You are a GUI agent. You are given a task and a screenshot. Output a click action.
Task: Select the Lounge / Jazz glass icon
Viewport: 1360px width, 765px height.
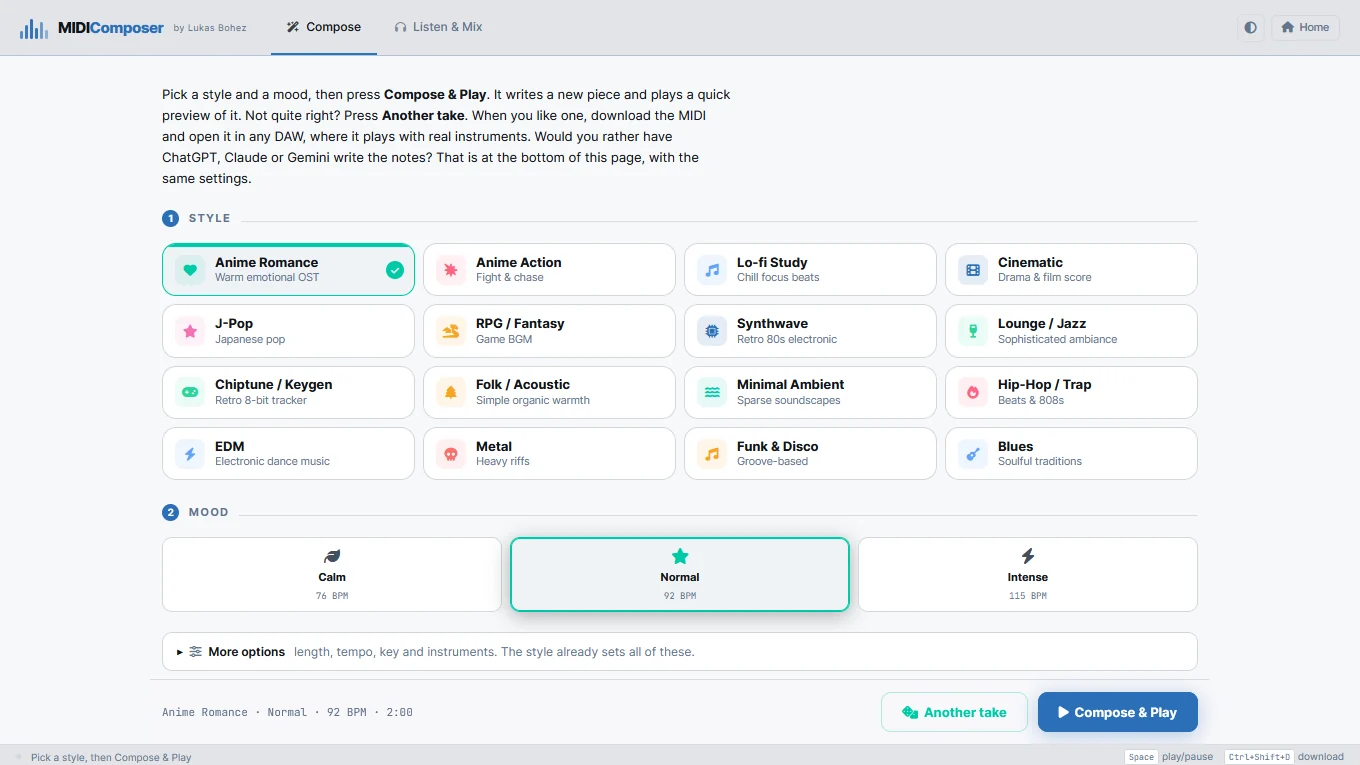[x=973, y=331]
